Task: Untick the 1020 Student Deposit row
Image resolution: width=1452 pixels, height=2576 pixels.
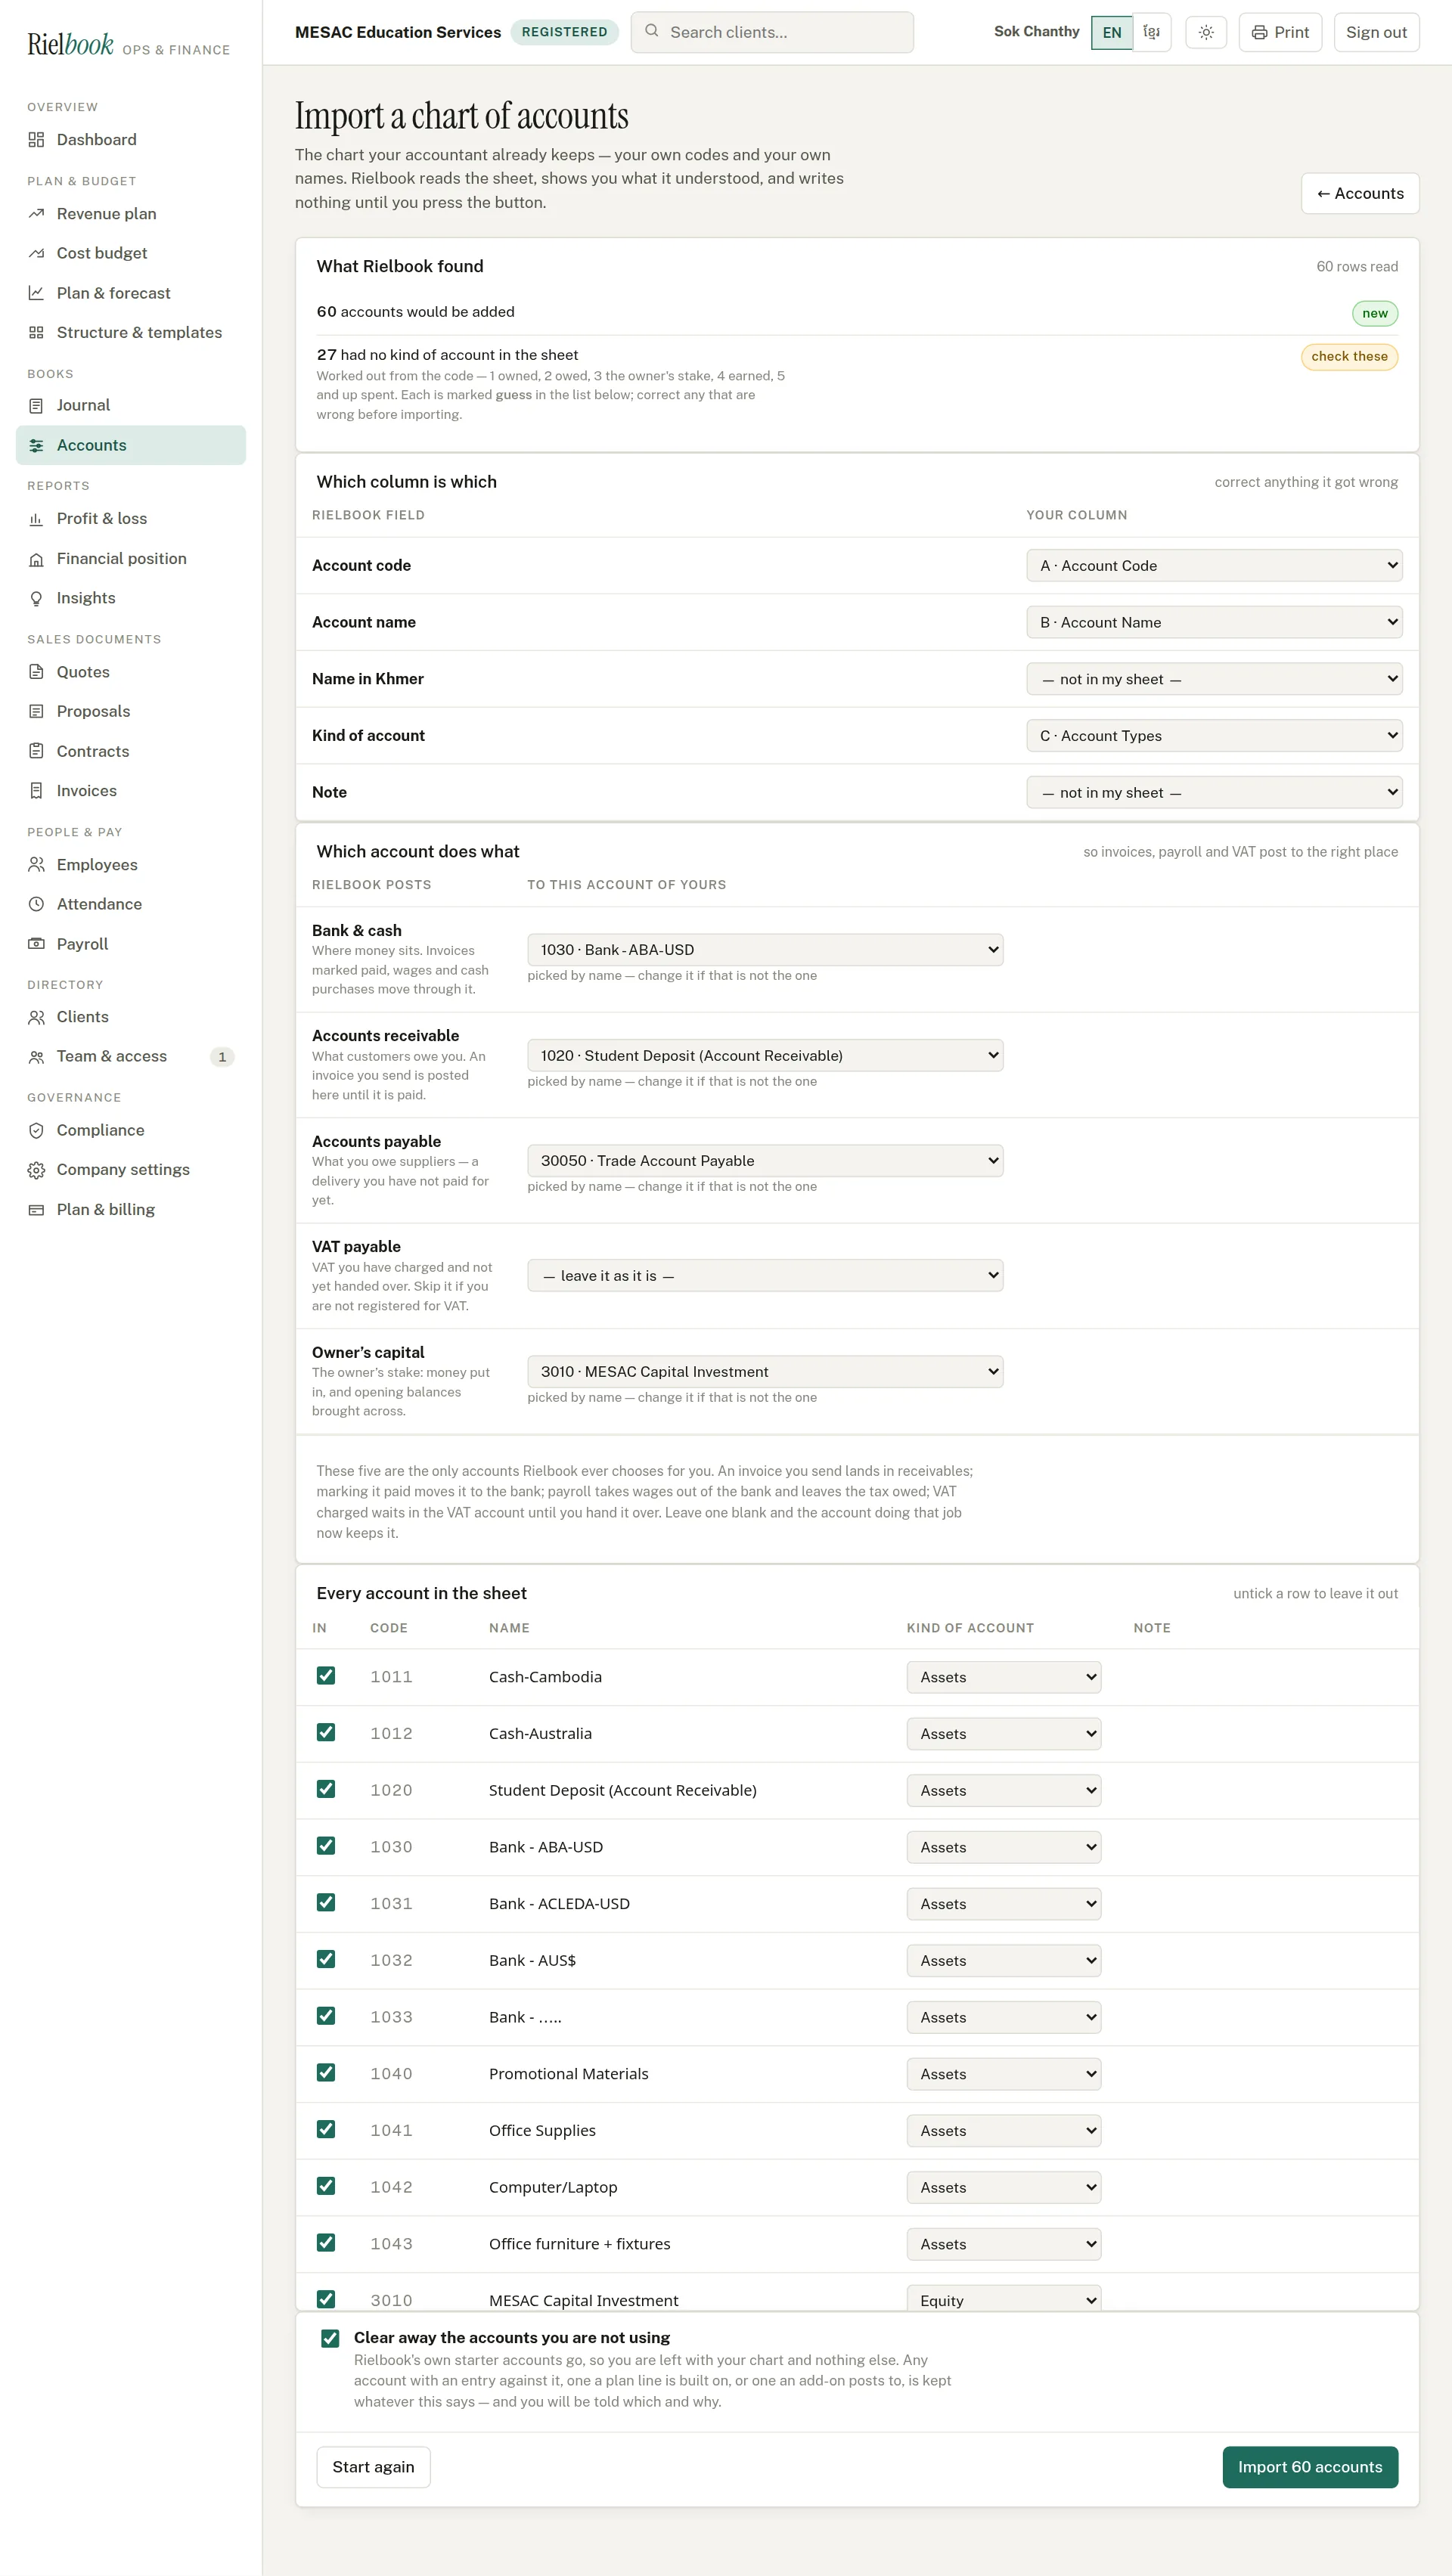Action: [x=326, y=1789]
